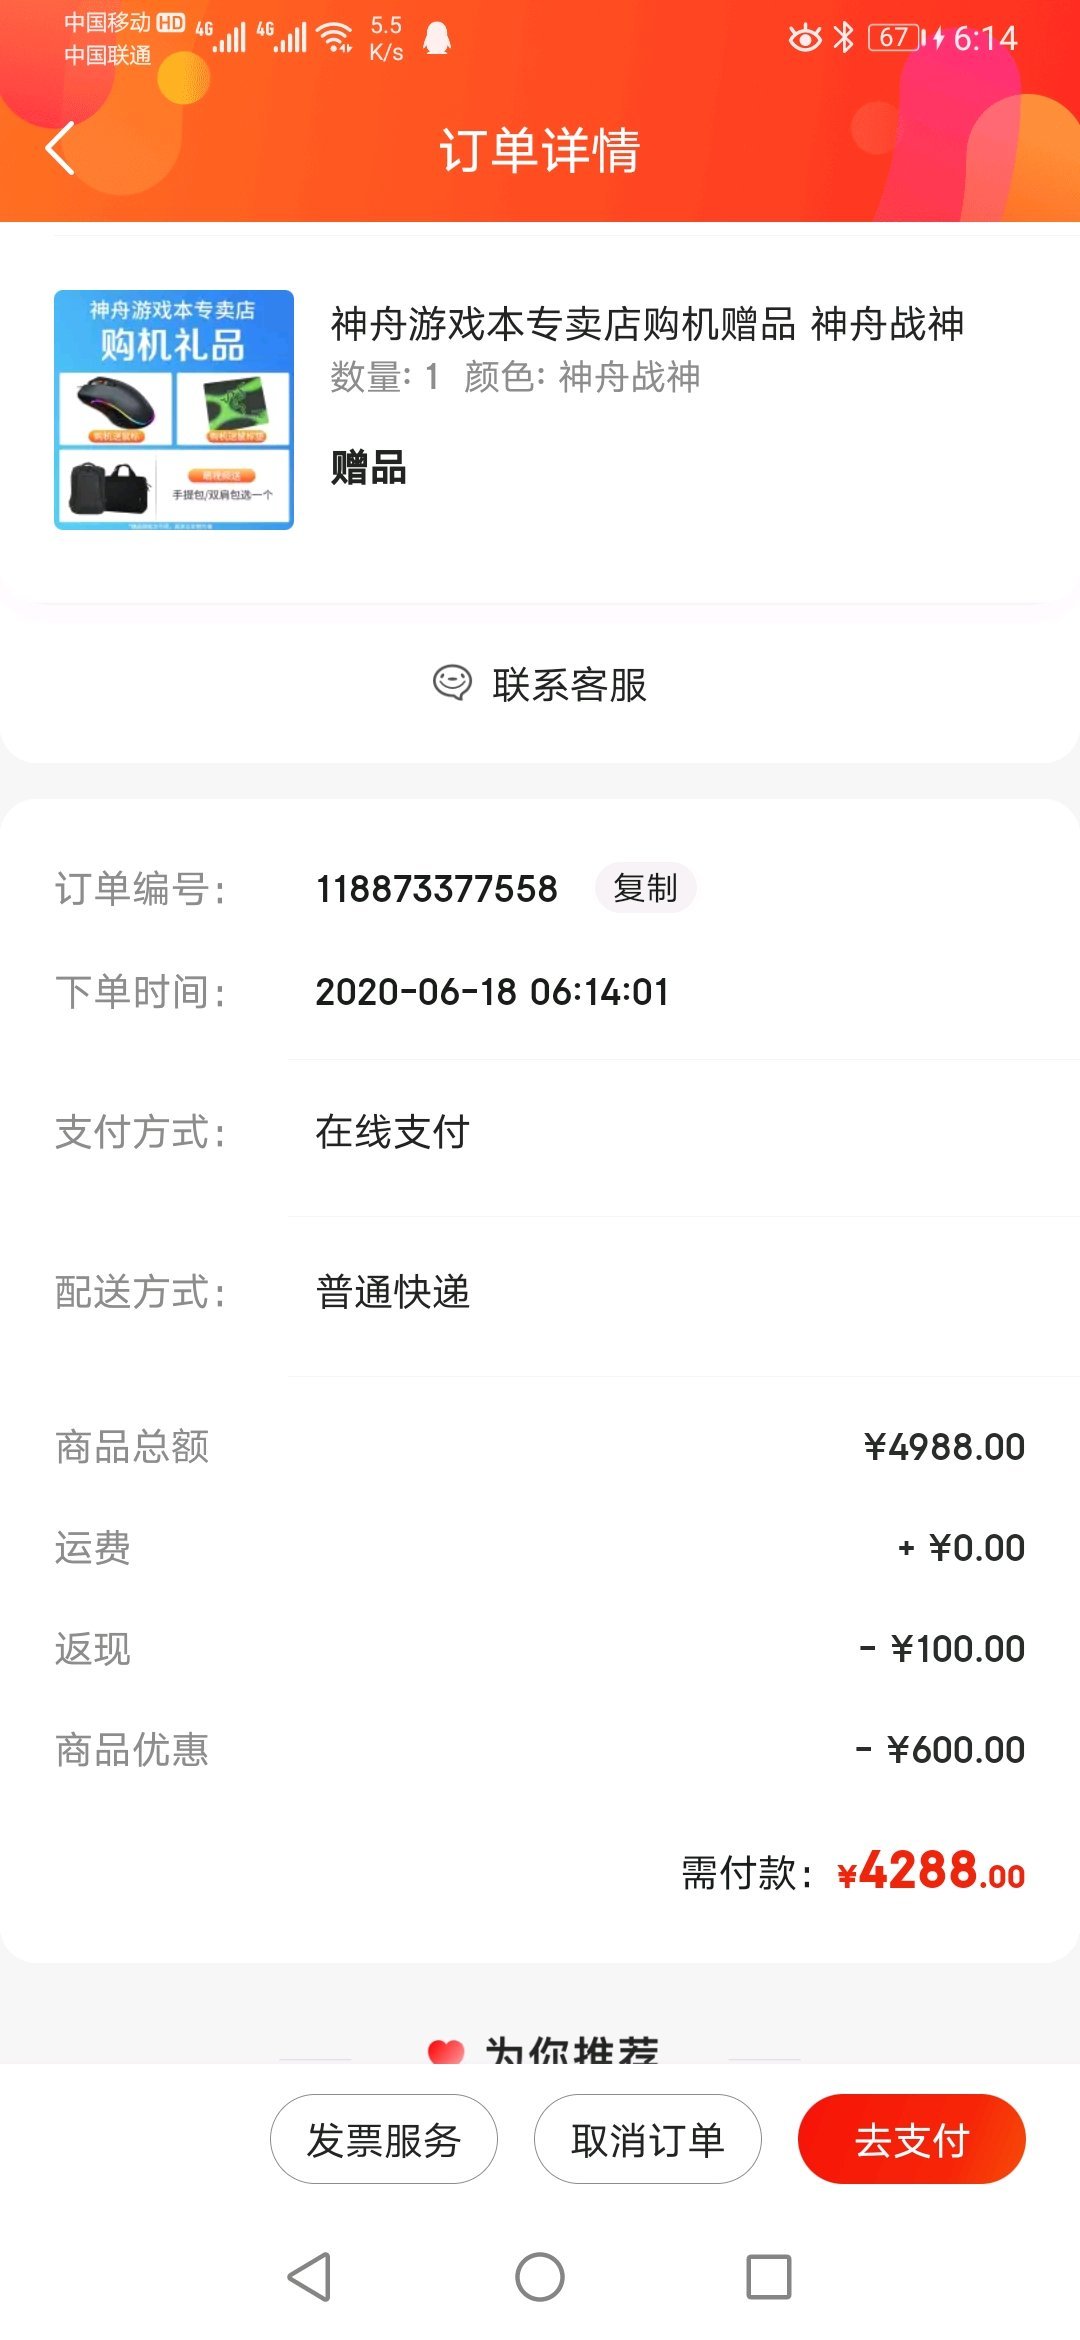Viewport: 1080px width, 2340px height.
Task: Tap the battery indicator in status bar
Action: 894,38
